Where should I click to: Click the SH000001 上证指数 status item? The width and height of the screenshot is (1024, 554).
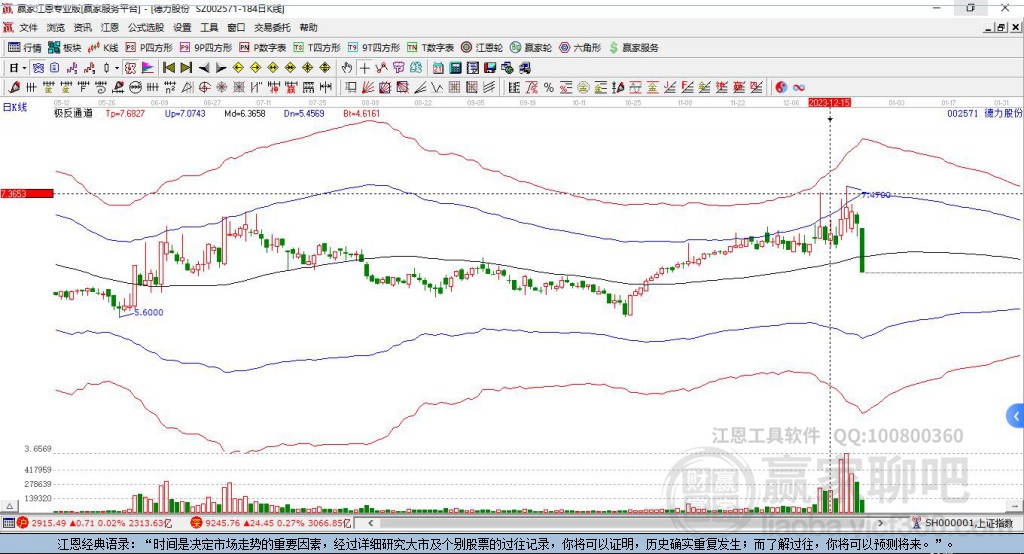click(963, 523)
